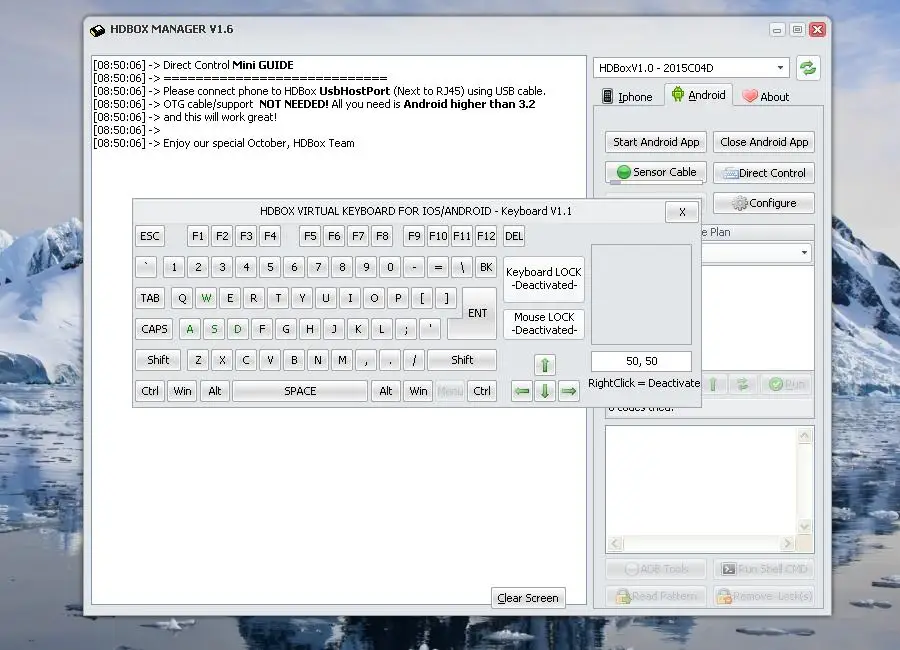Click the backtick key

146,267
